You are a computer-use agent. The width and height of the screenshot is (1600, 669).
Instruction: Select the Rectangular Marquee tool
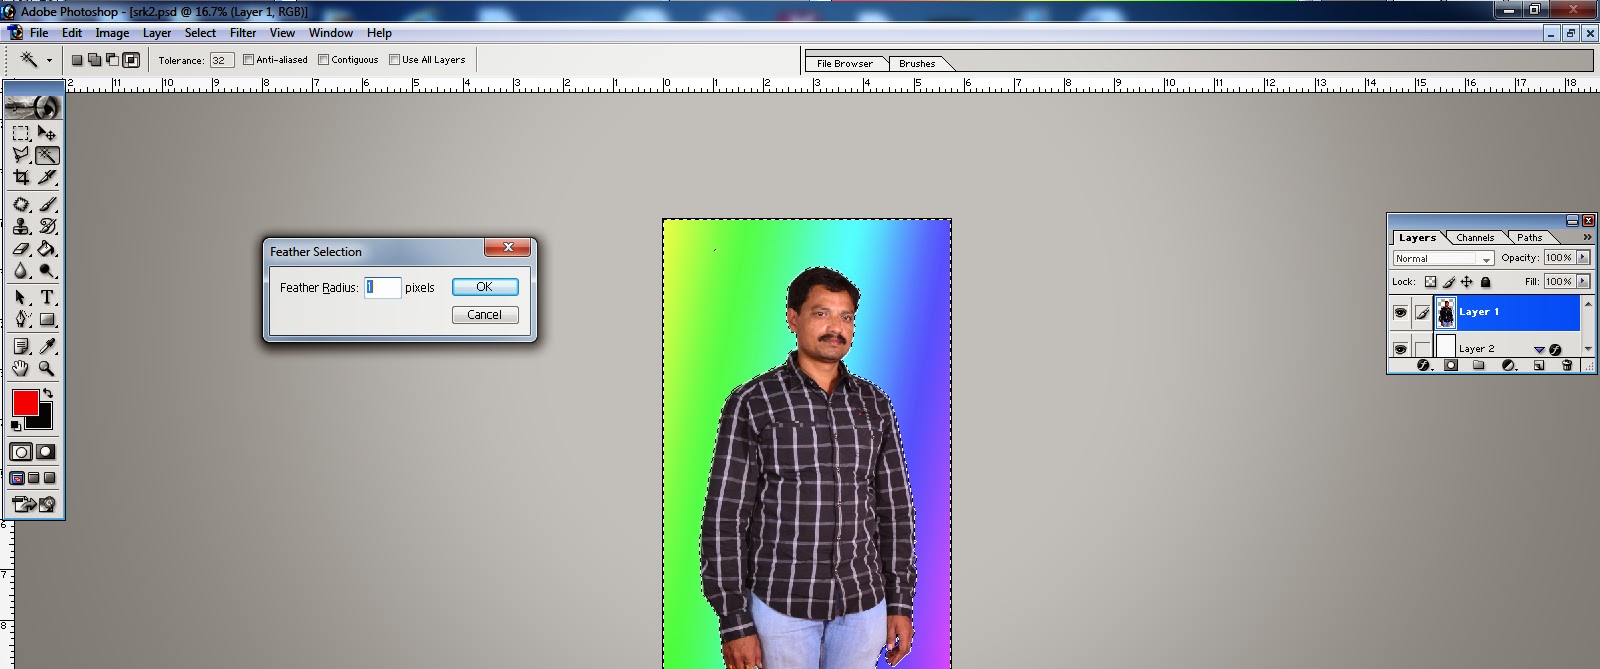21,133
